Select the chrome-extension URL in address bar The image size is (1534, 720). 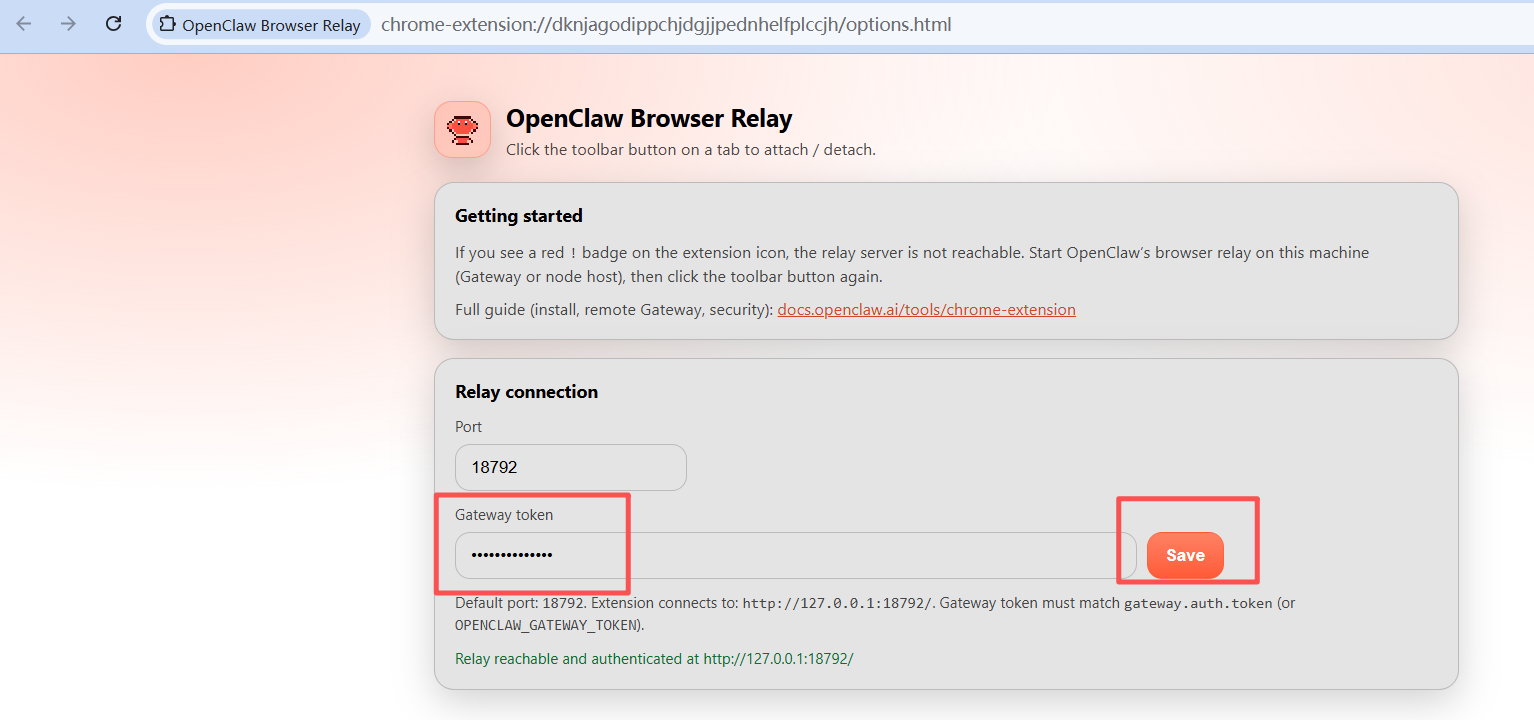pyautogui.click(x=666, y=25)
